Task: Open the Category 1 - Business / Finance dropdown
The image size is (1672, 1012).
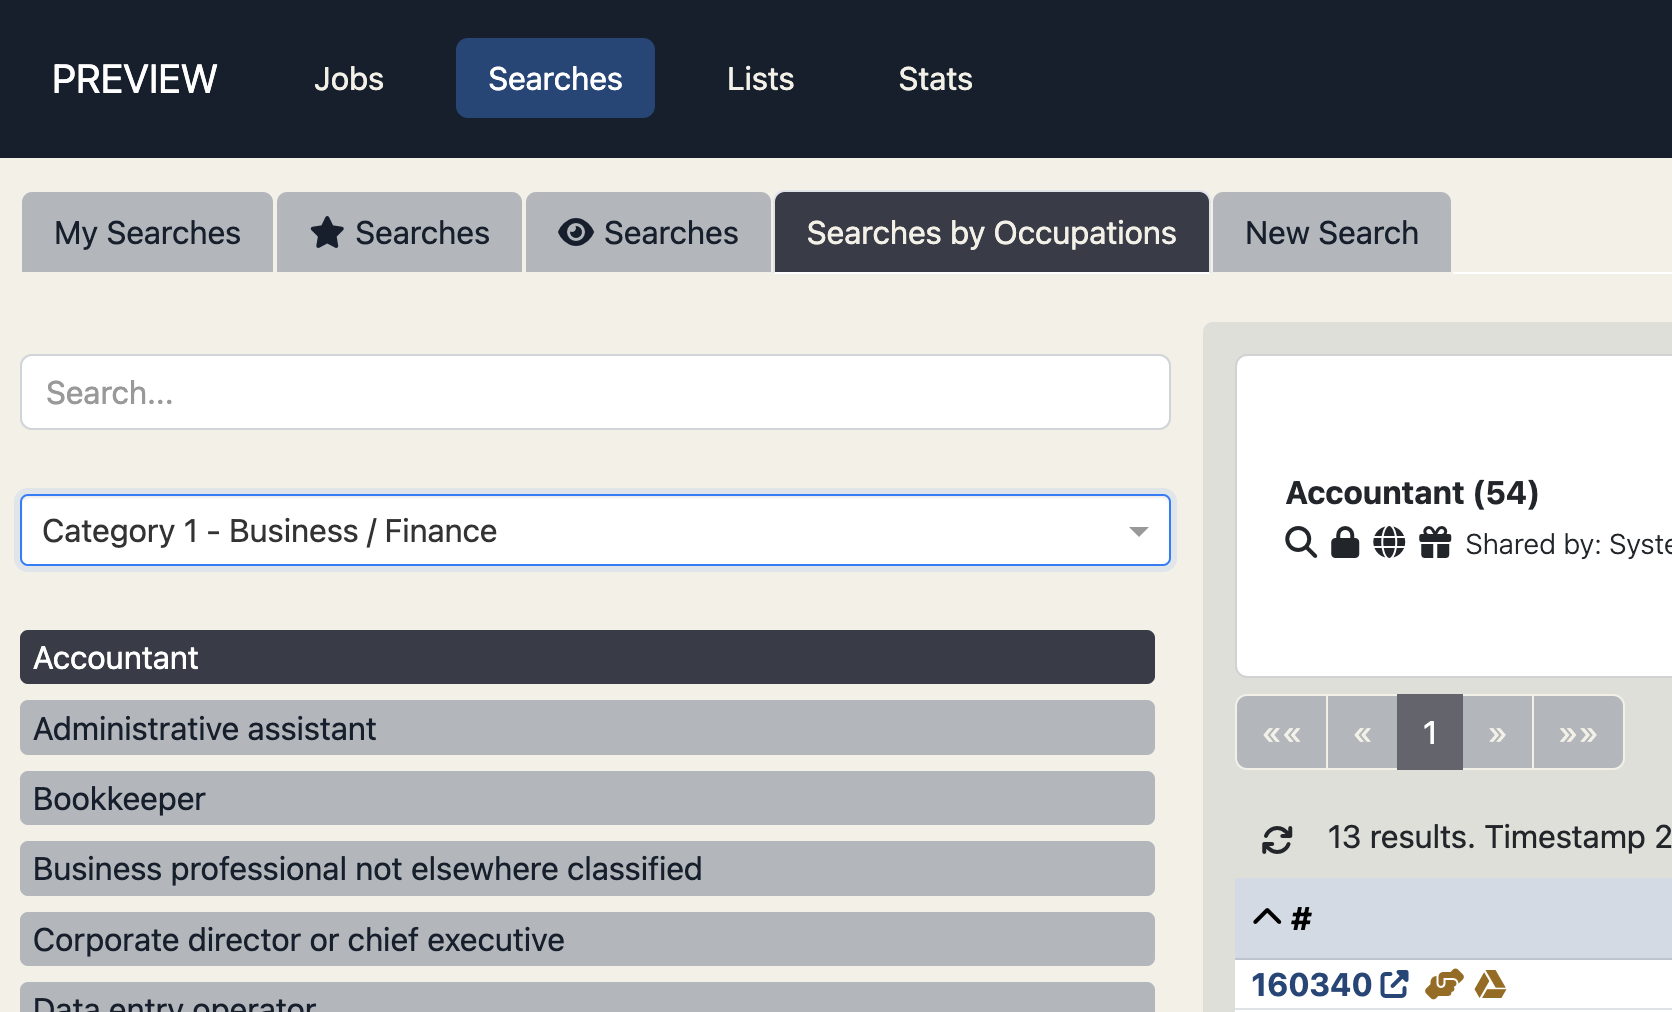Action: (x=596, y=530)
